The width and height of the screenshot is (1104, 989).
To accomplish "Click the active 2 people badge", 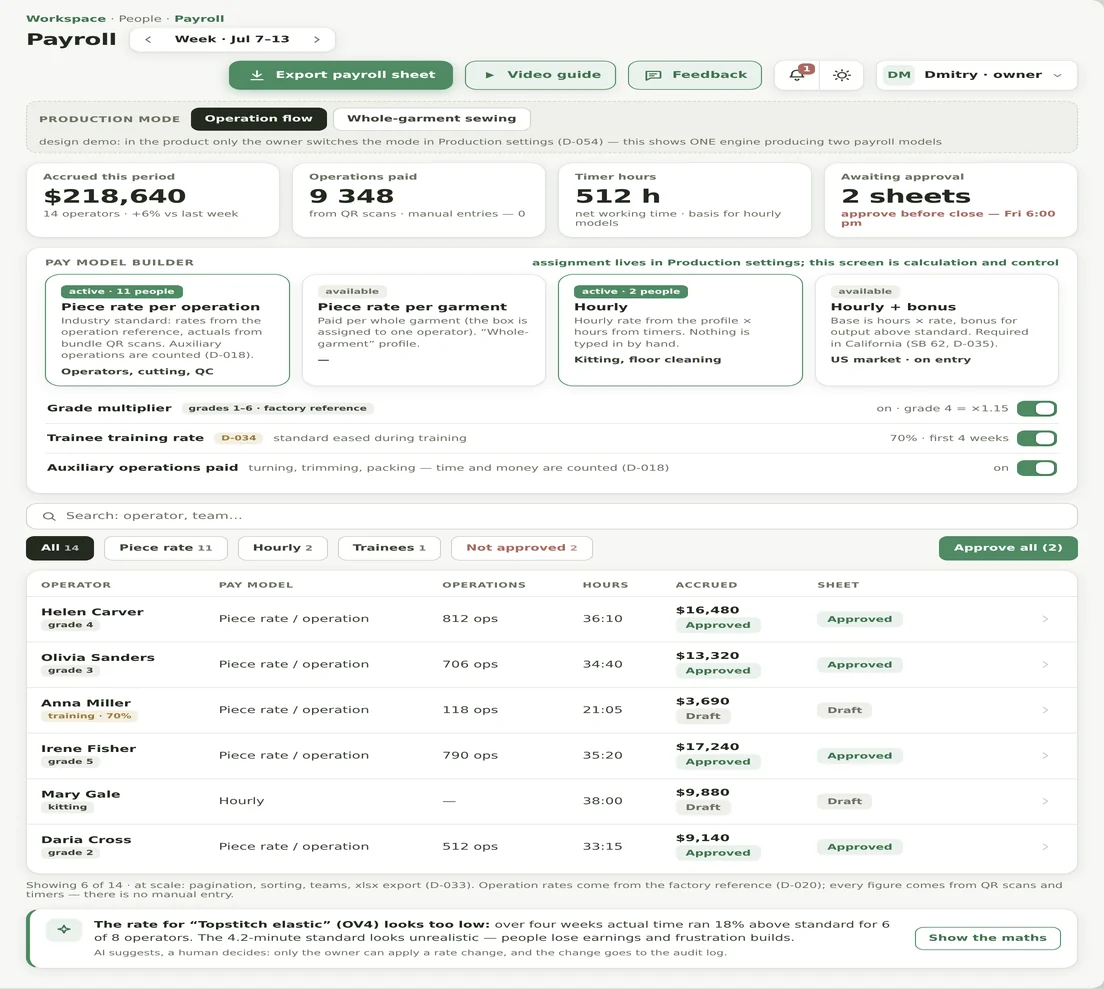I will 630,291.
